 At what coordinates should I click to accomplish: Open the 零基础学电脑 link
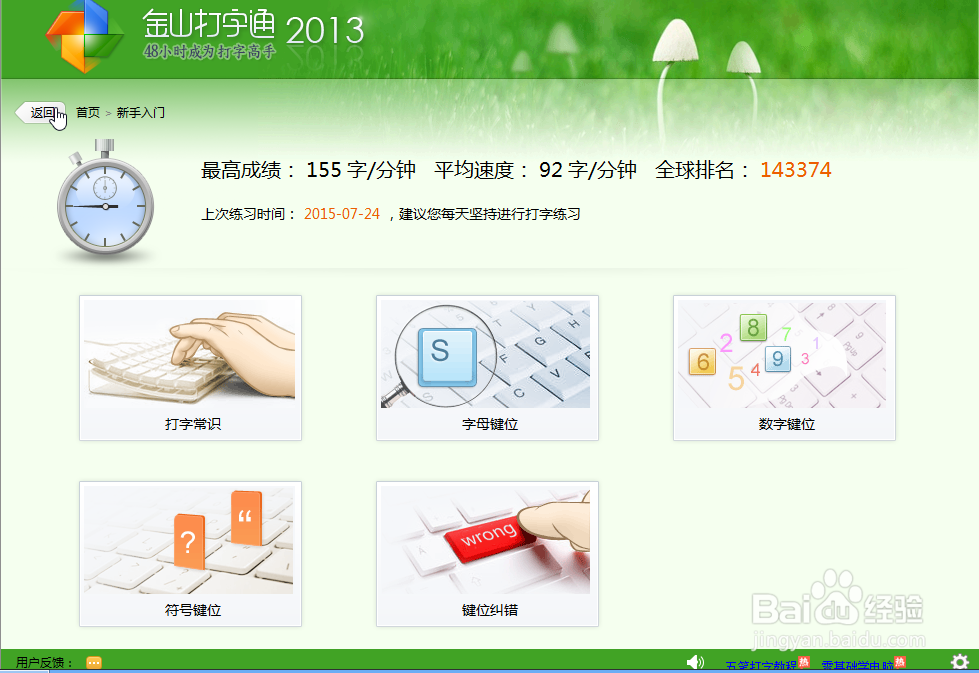click(857, 666)
